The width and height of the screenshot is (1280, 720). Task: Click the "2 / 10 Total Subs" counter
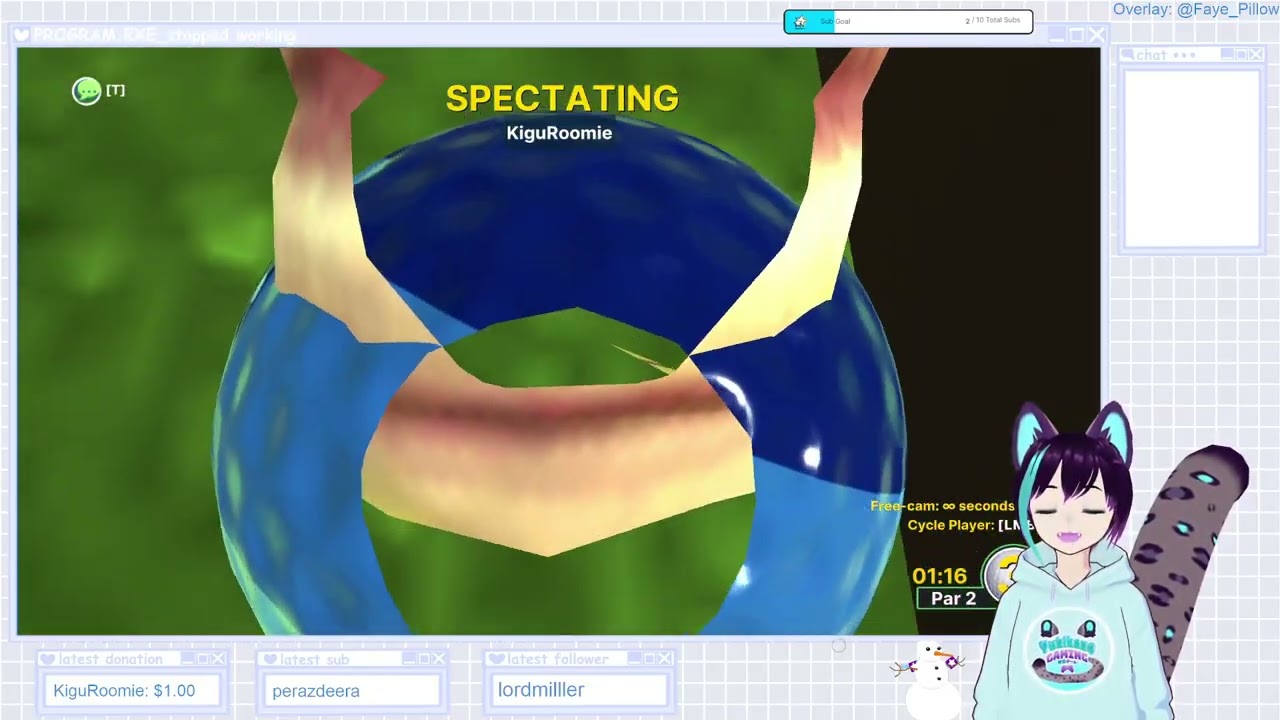[993, 21]
